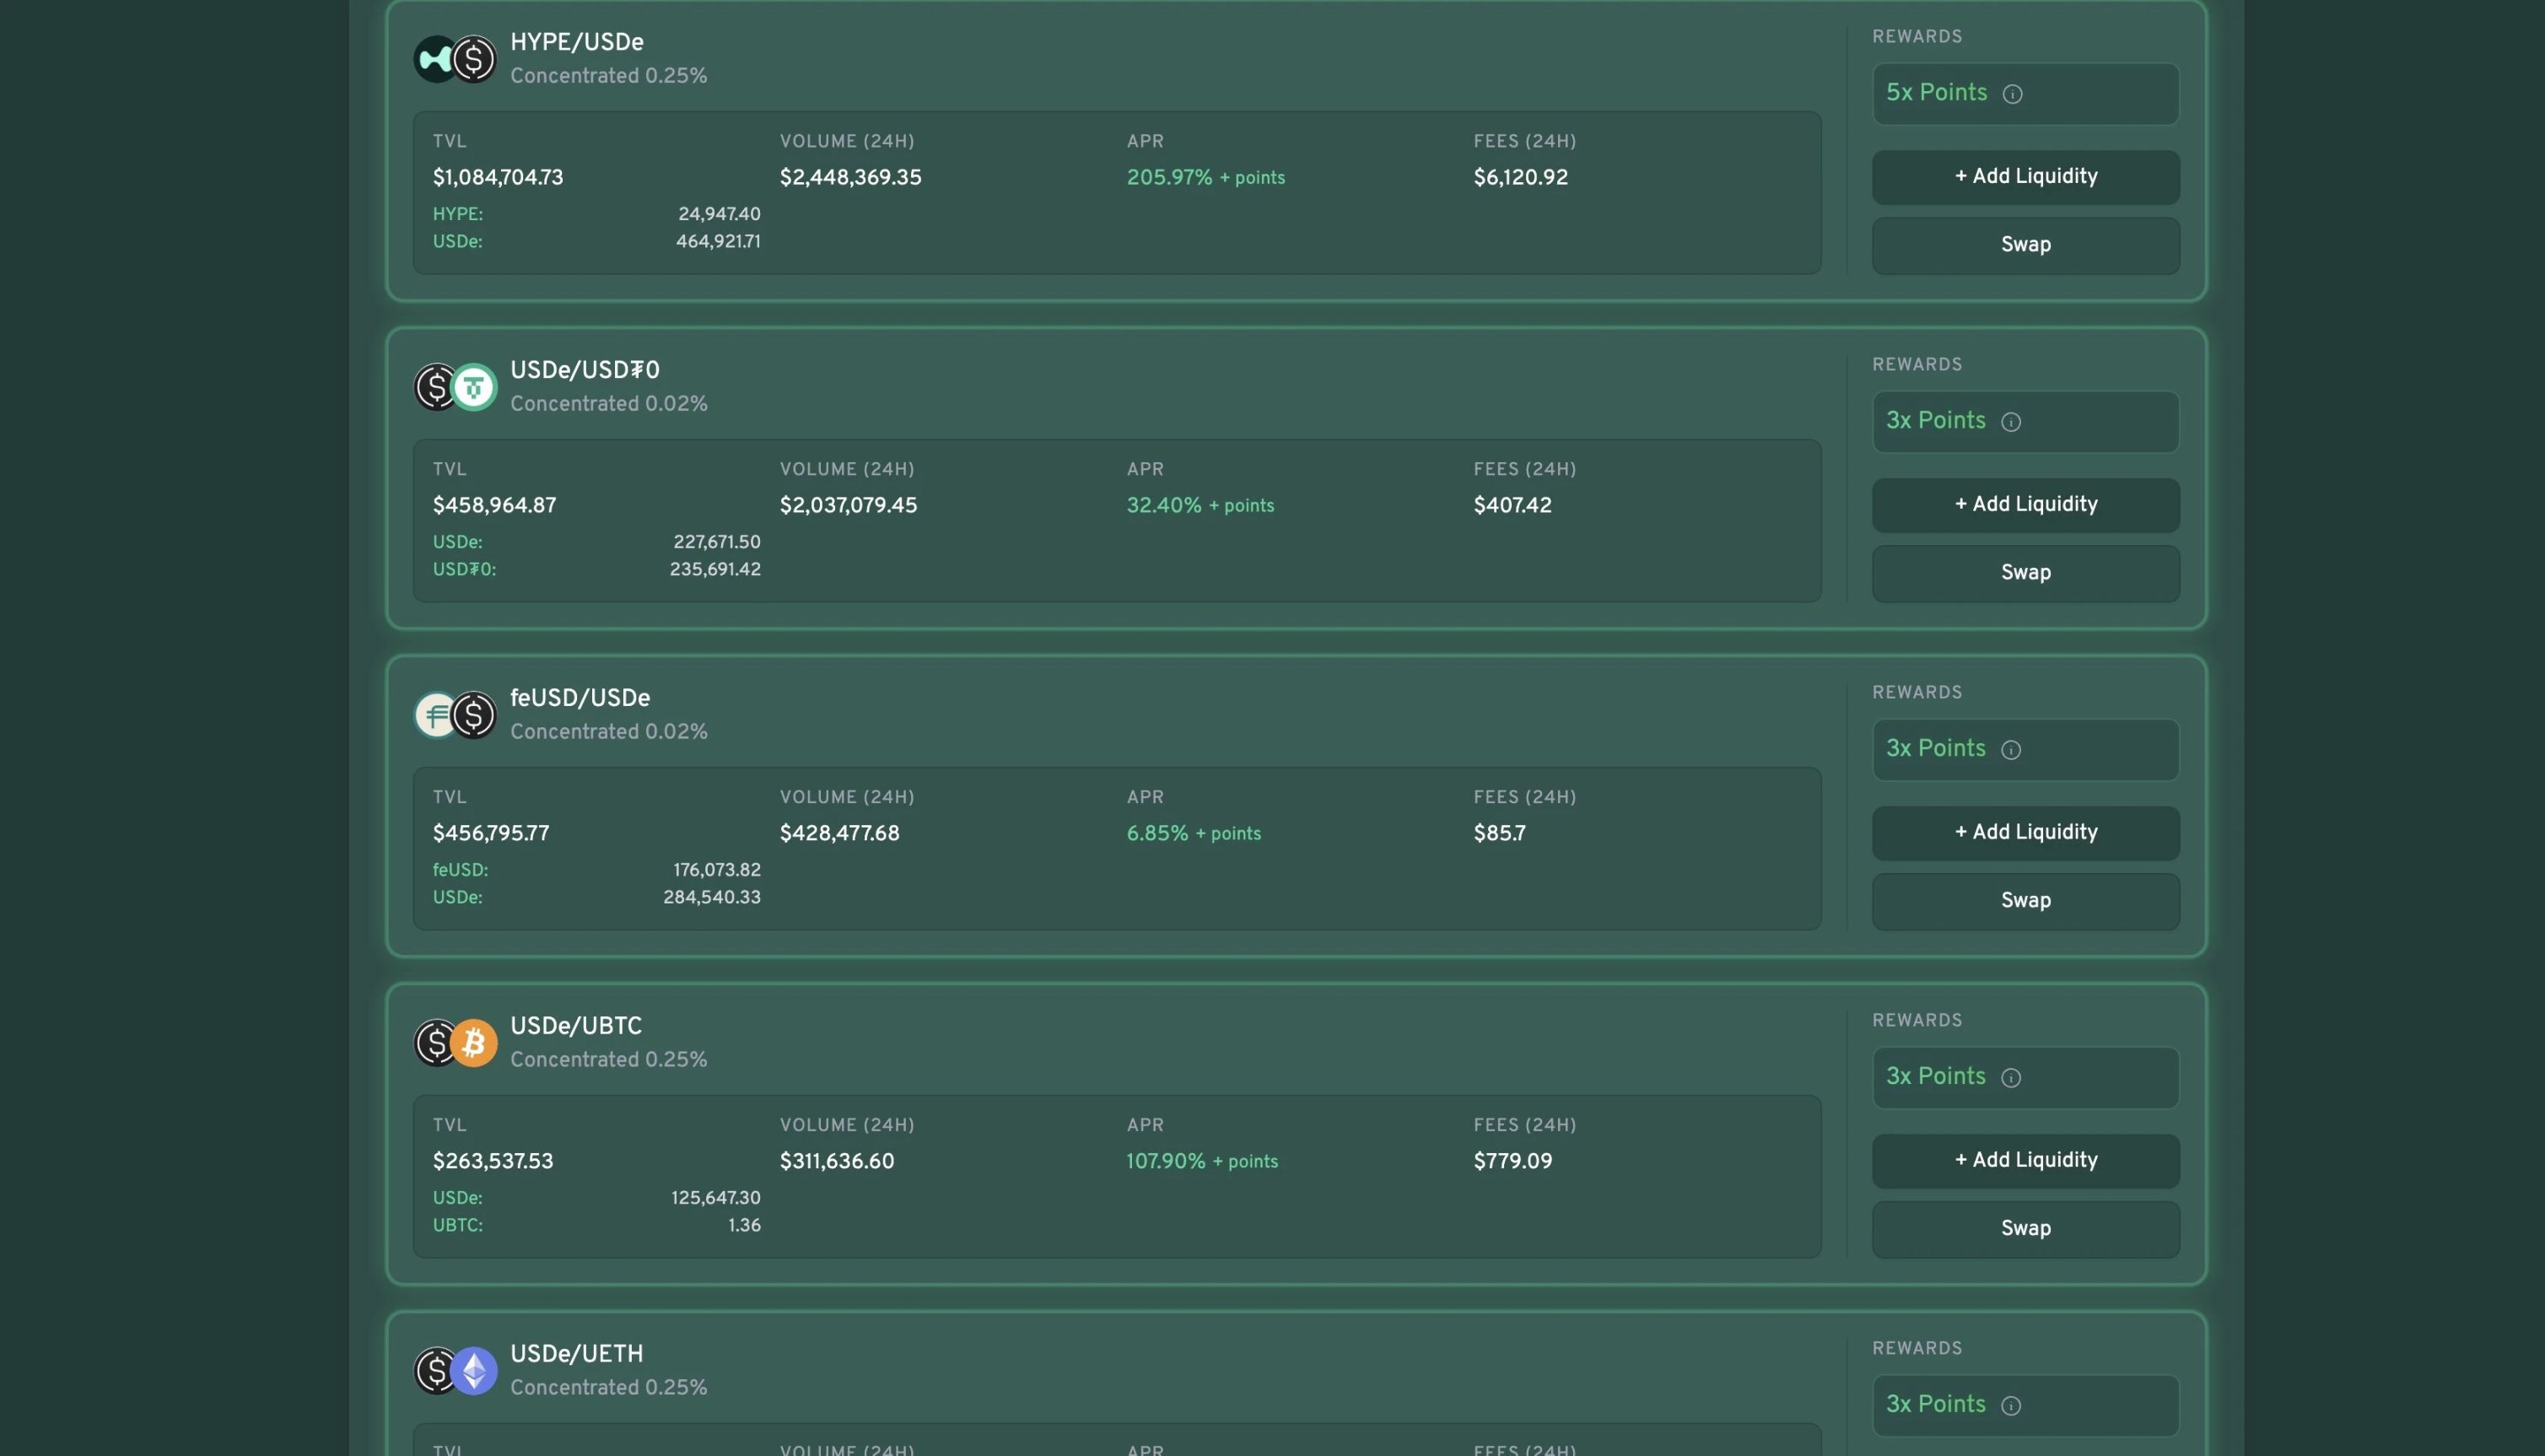The image size is (2545, 1456).
Task: Add liquidity to the HYPE/USDe pool
Action: [x=2025, y=177]
